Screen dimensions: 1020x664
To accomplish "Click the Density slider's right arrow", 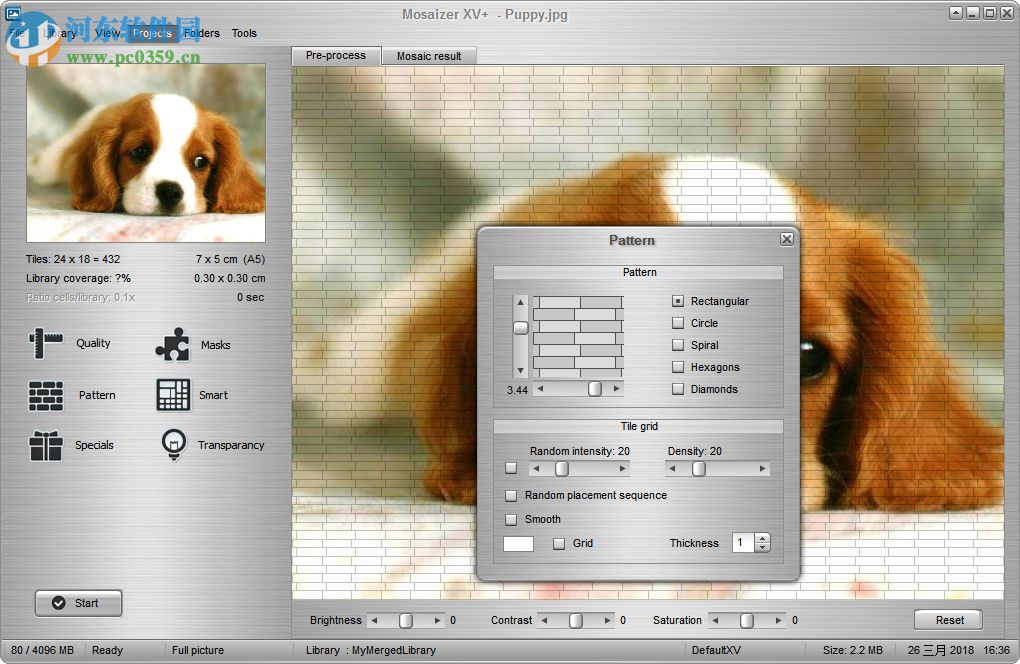I will [x=763, y=468].
